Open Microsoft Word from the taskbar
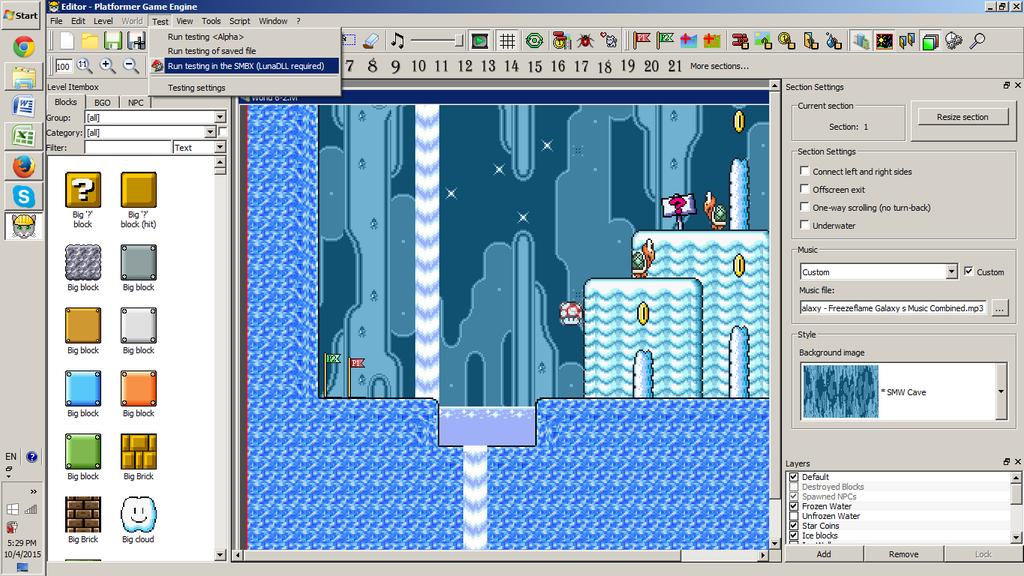This screenshot has height=576, width=1024. click(x=24, y=106)
